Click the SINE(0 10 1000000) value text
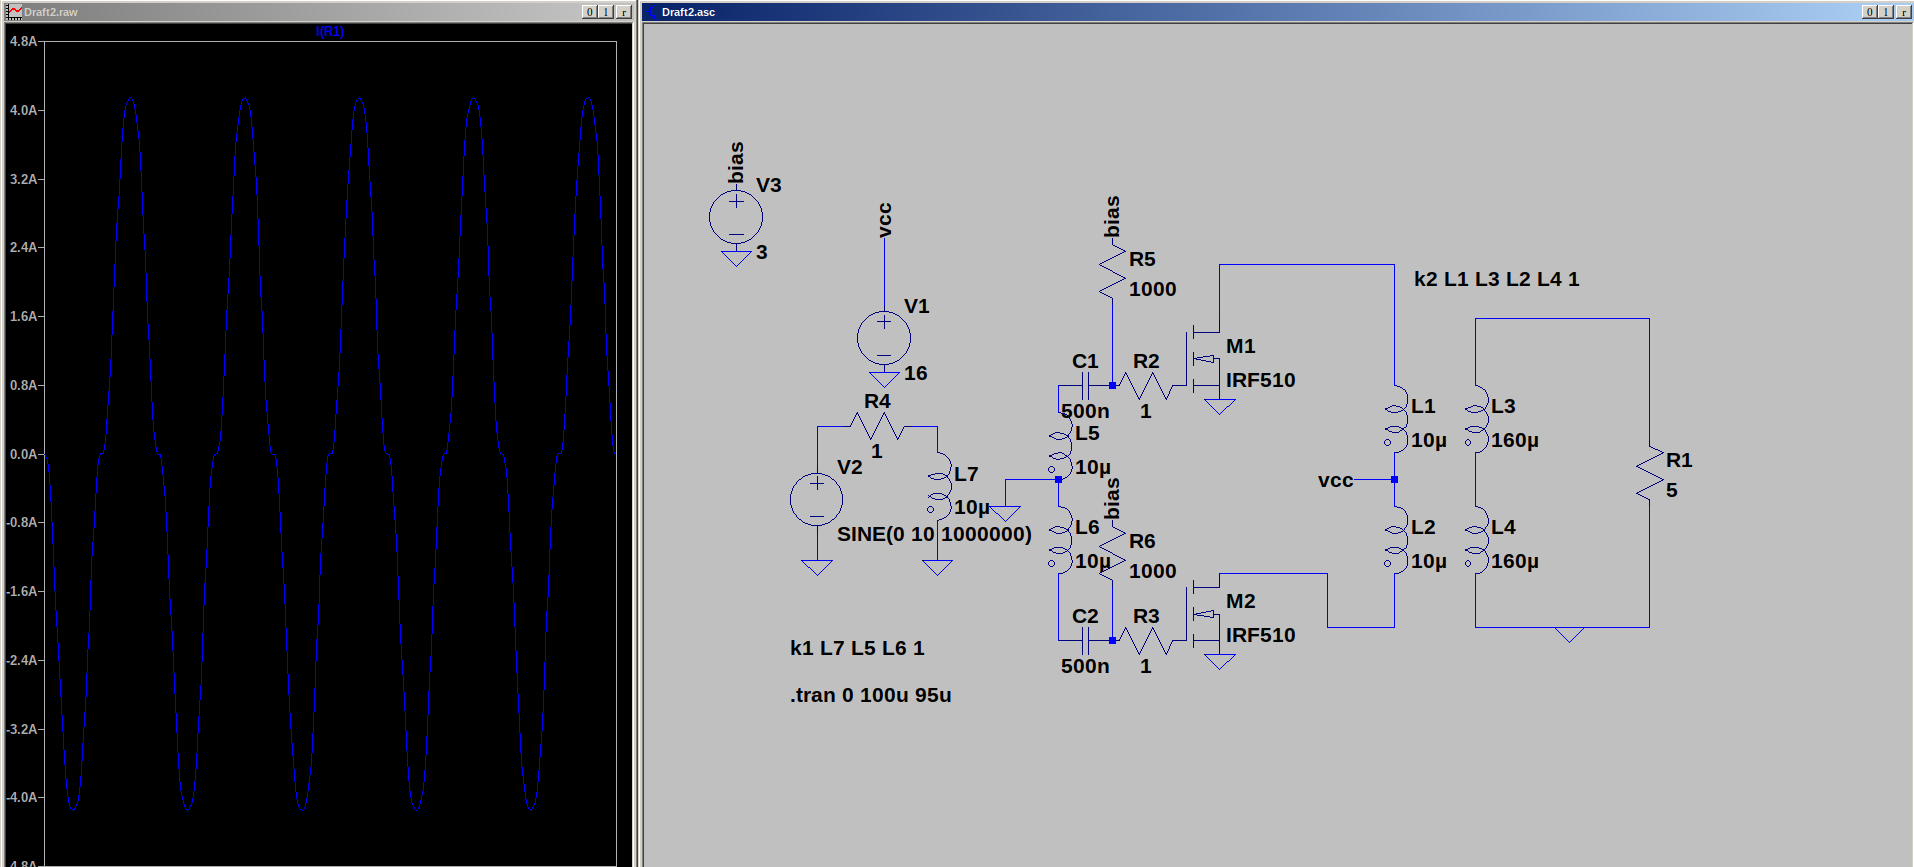Image resolution: width=1914 pixels, height=867 pixels. click(934, 534)
